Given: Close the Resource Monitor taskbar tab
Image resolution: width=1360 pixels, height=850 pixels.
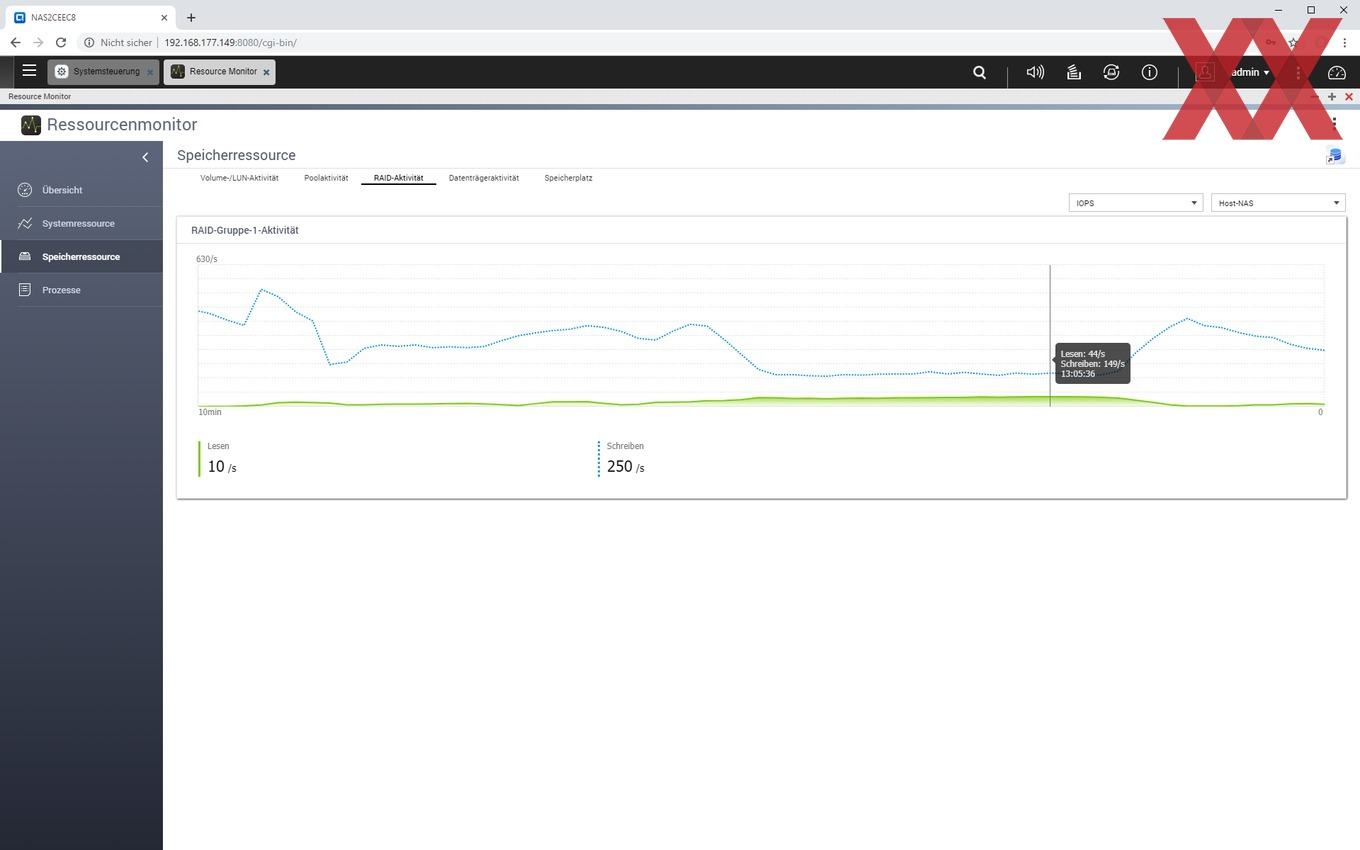Looking at the screenshot, I should pyautogui.click(x=266, y=72).
